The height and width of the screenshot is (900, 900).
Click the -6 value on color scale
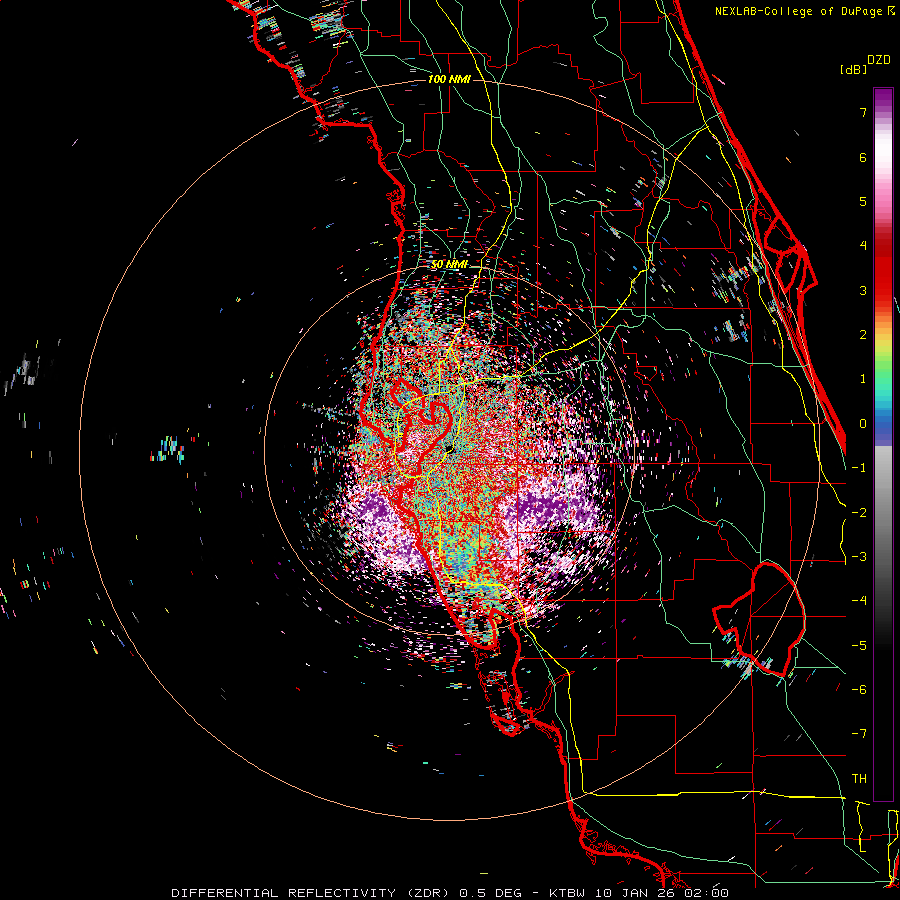pyautogui.click(x=859, y=690)
